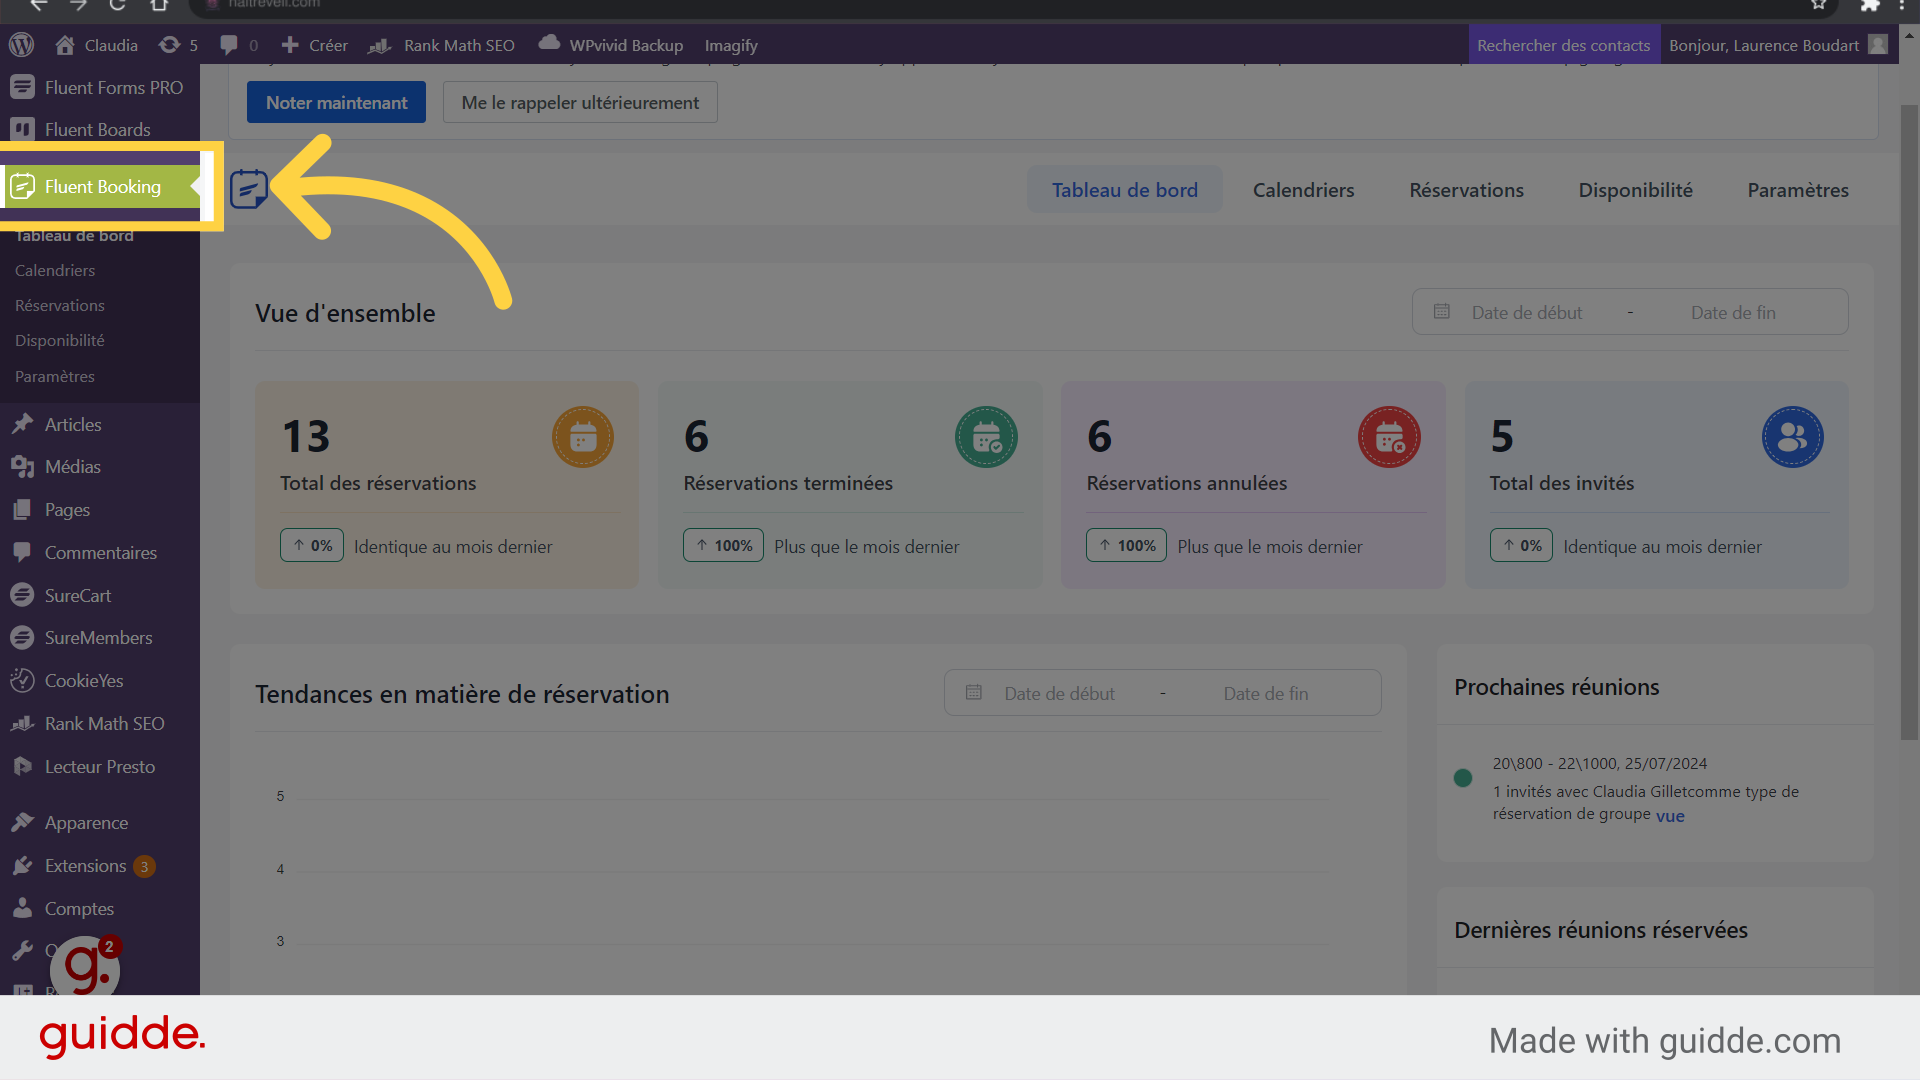Viewport: 1920px width, 1080px height.
Task: Open the updates icon showing 5
Action: [x=170, y=45]
